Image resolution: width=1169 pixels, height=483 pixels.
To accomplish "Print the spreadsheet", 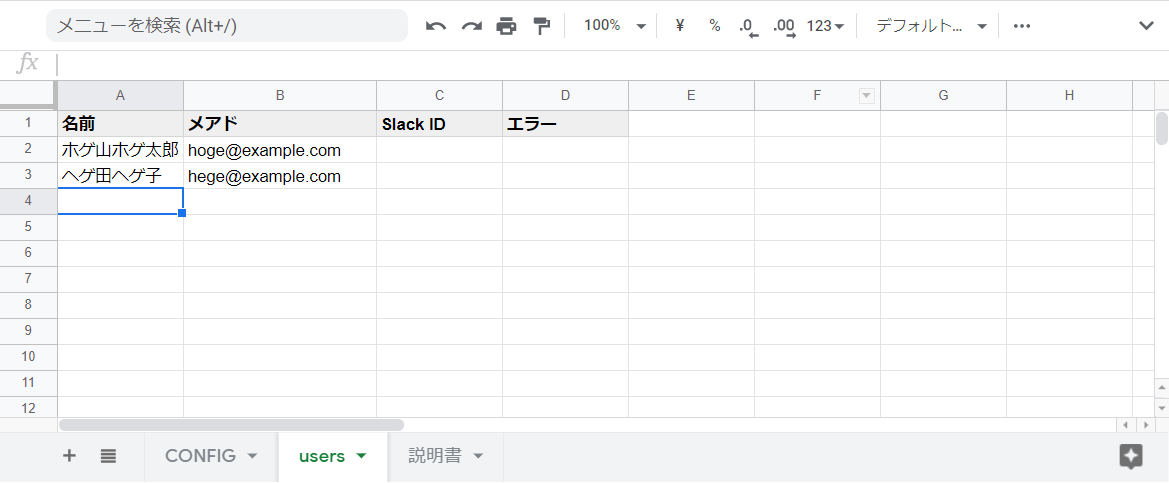I will coord(506,26).
